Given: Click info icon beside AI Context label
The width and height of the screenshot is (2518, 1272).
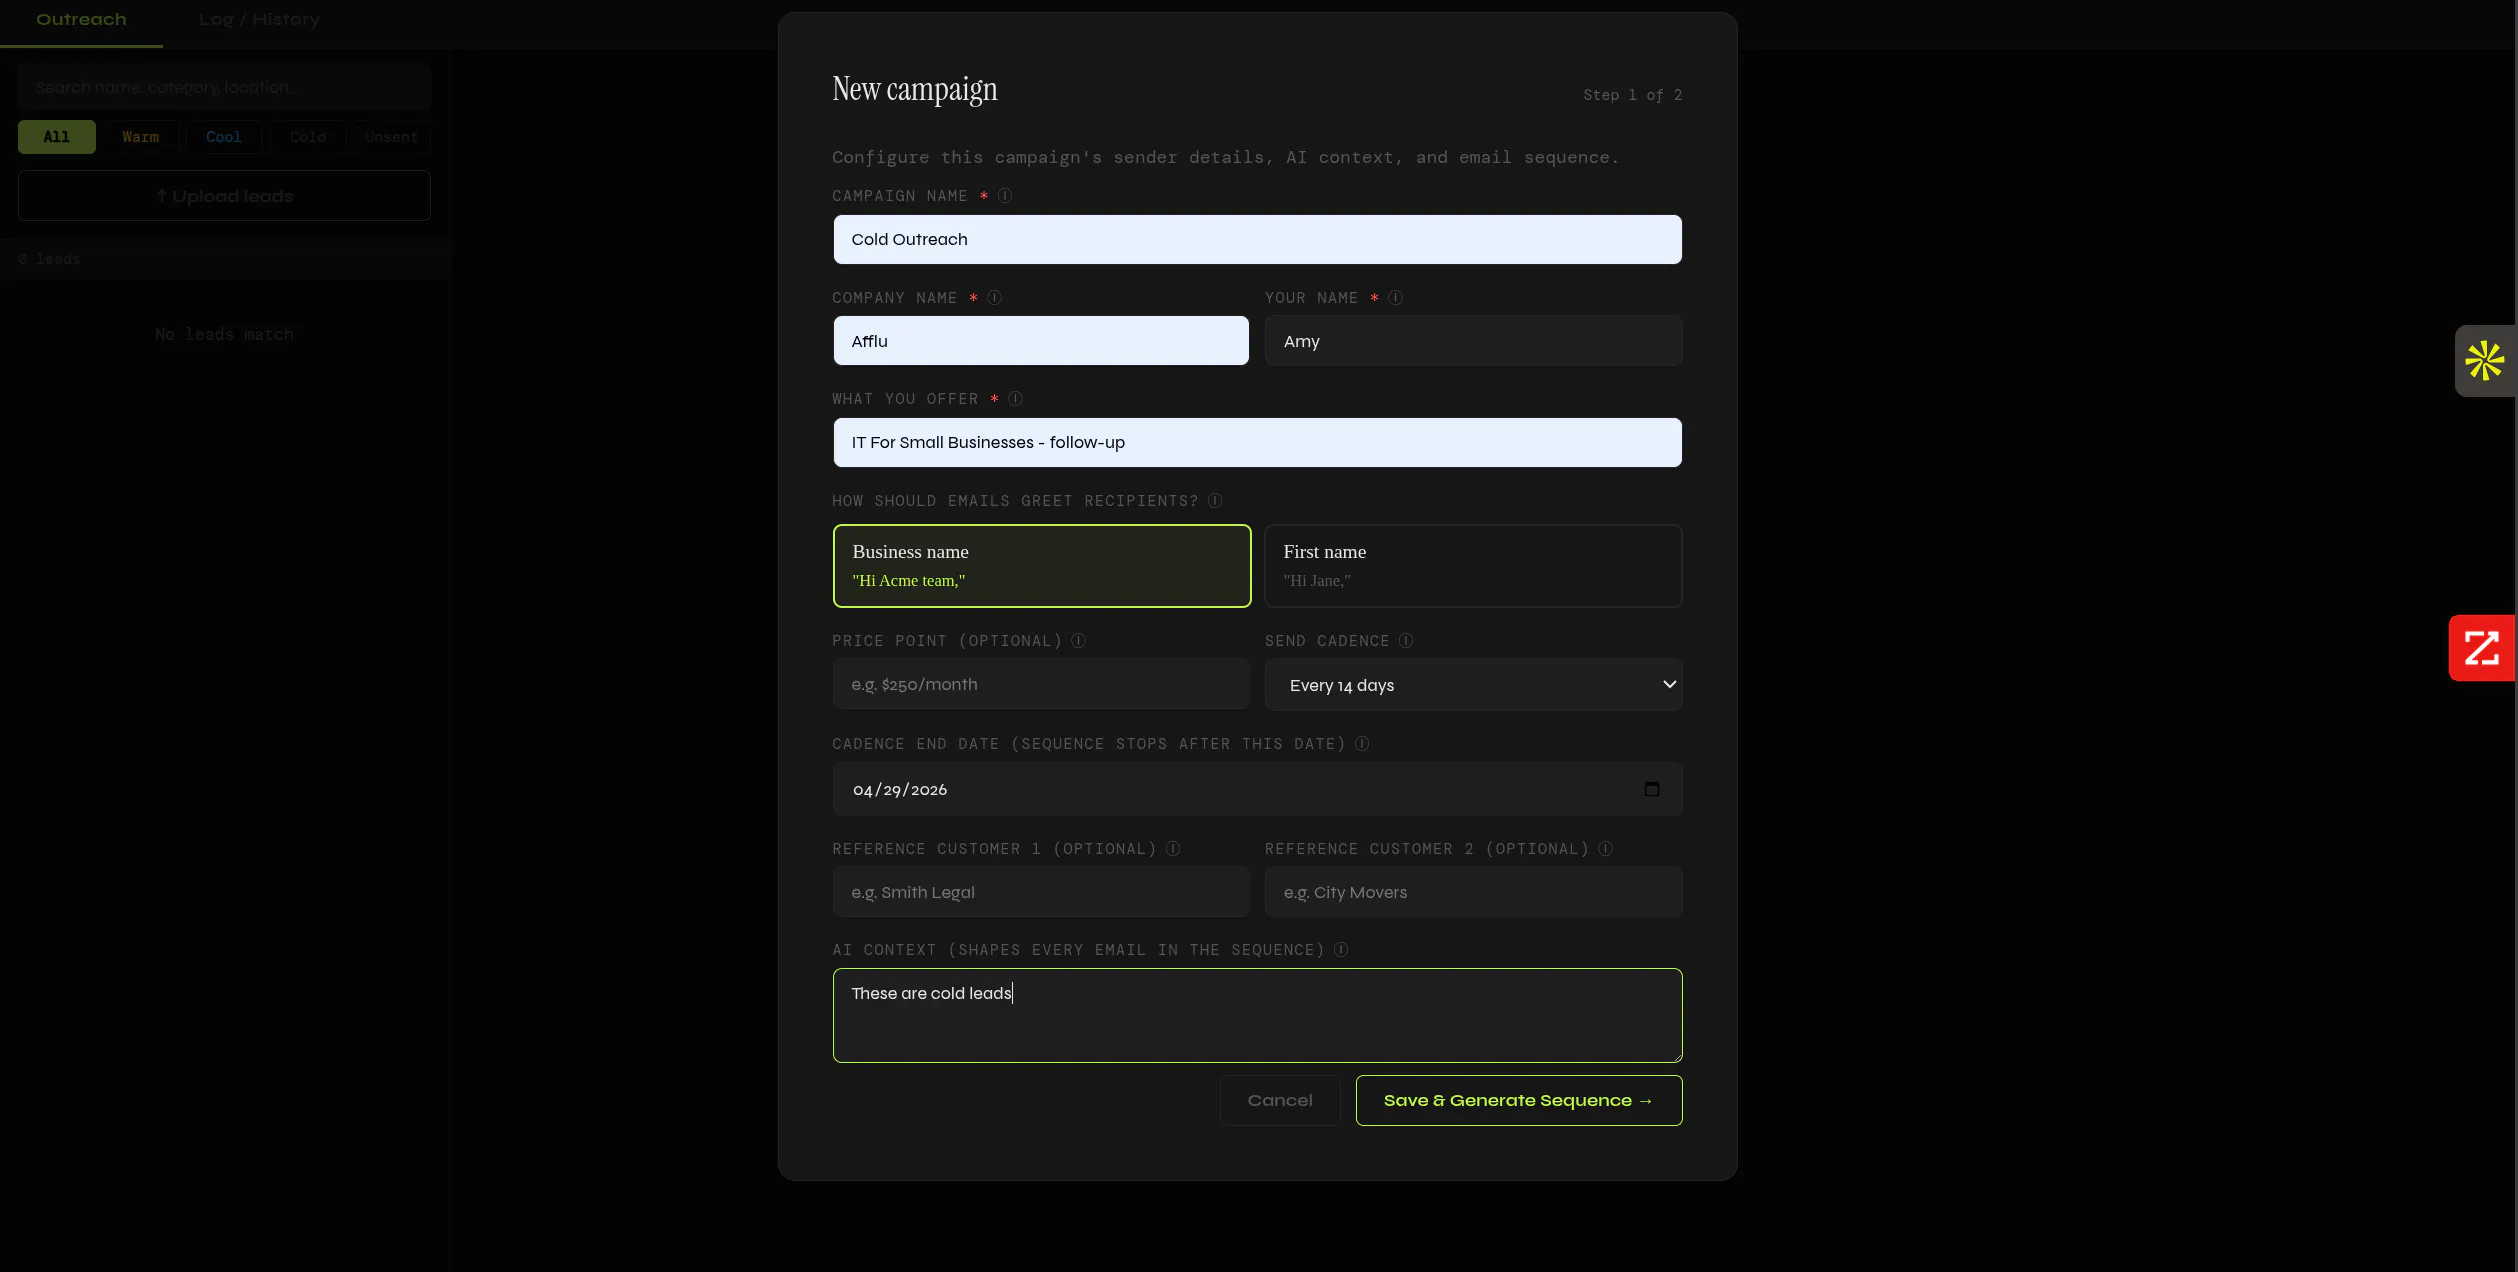Looking at the screenshot, I should coord(1340,950).
